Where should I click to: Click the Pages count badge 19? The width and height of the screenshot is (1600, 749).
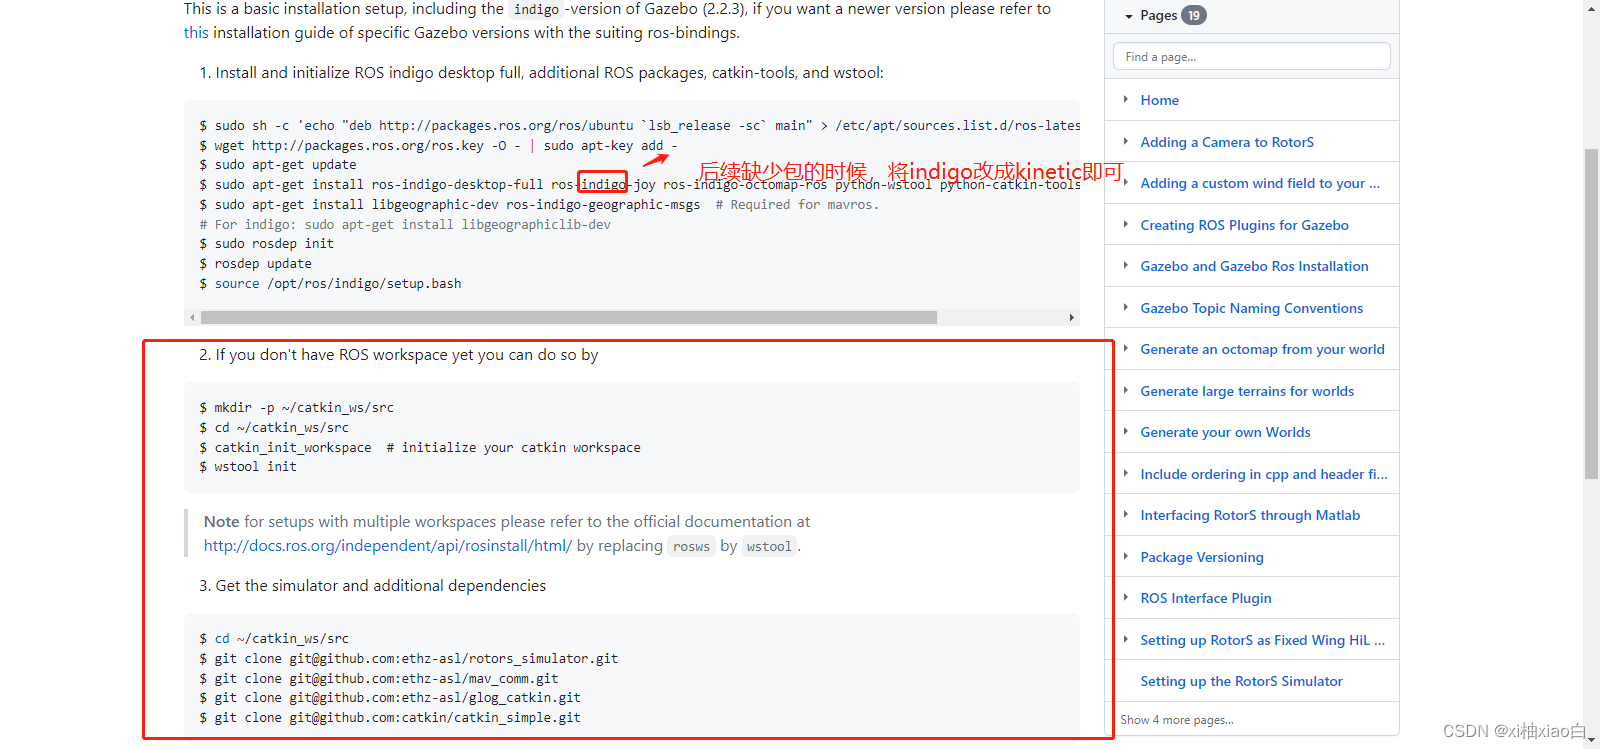coord(1194,15)
